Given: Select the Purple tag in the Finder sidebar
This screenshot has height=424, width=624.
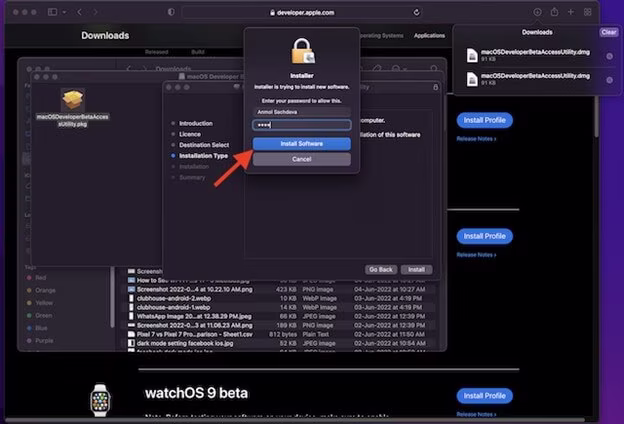Looking at the screenshot, I should coord(40,341).
